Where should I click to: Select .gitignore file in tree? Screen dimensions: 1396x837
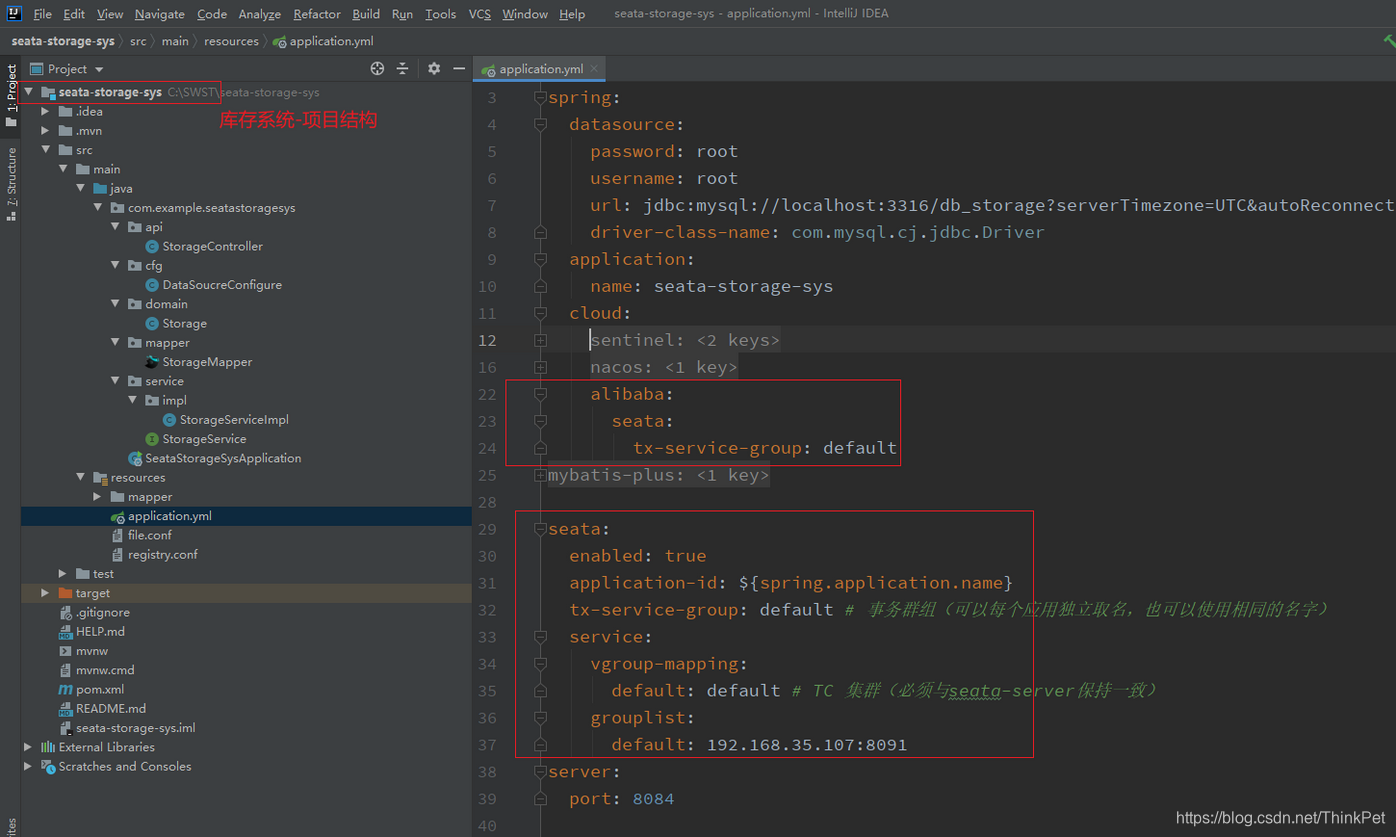point(102,612)
